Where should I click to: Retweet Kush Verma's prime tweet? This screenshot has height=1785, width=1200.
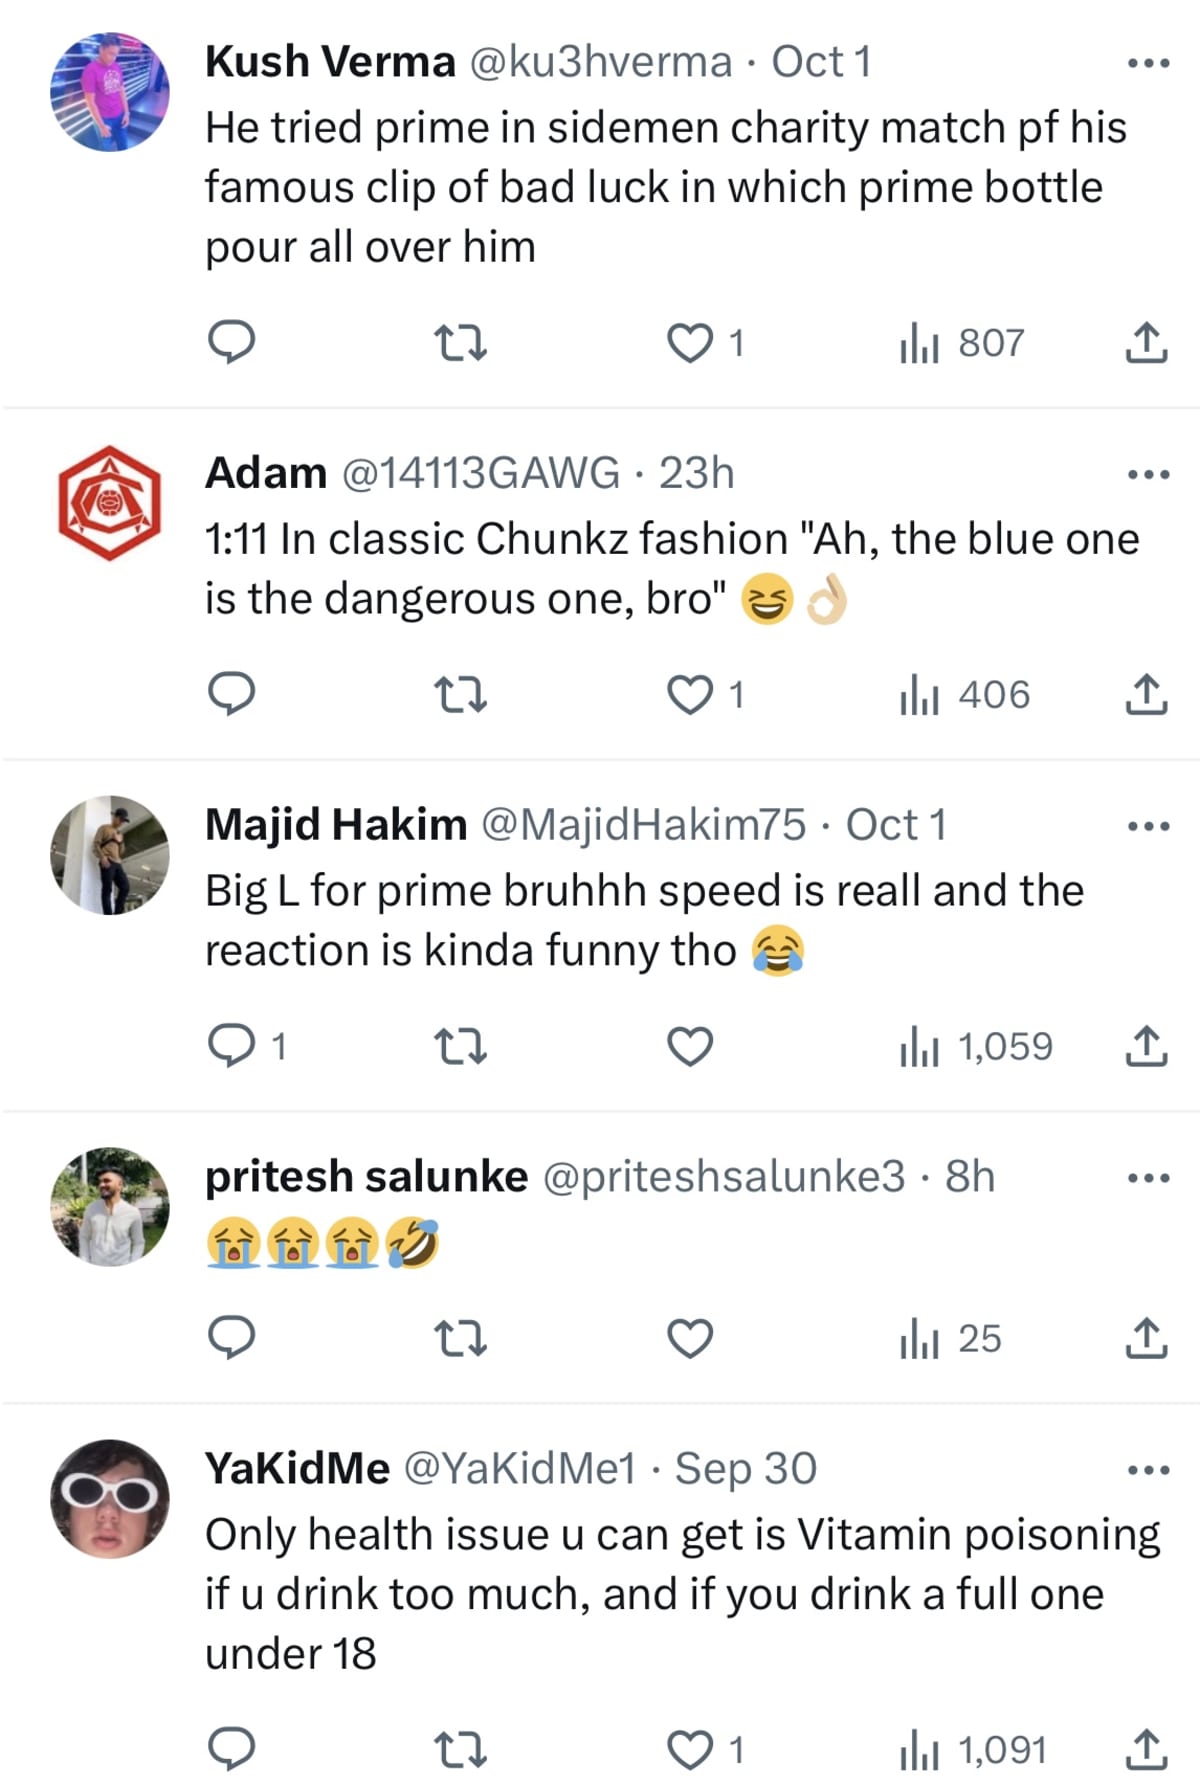[x=461, y=343]
